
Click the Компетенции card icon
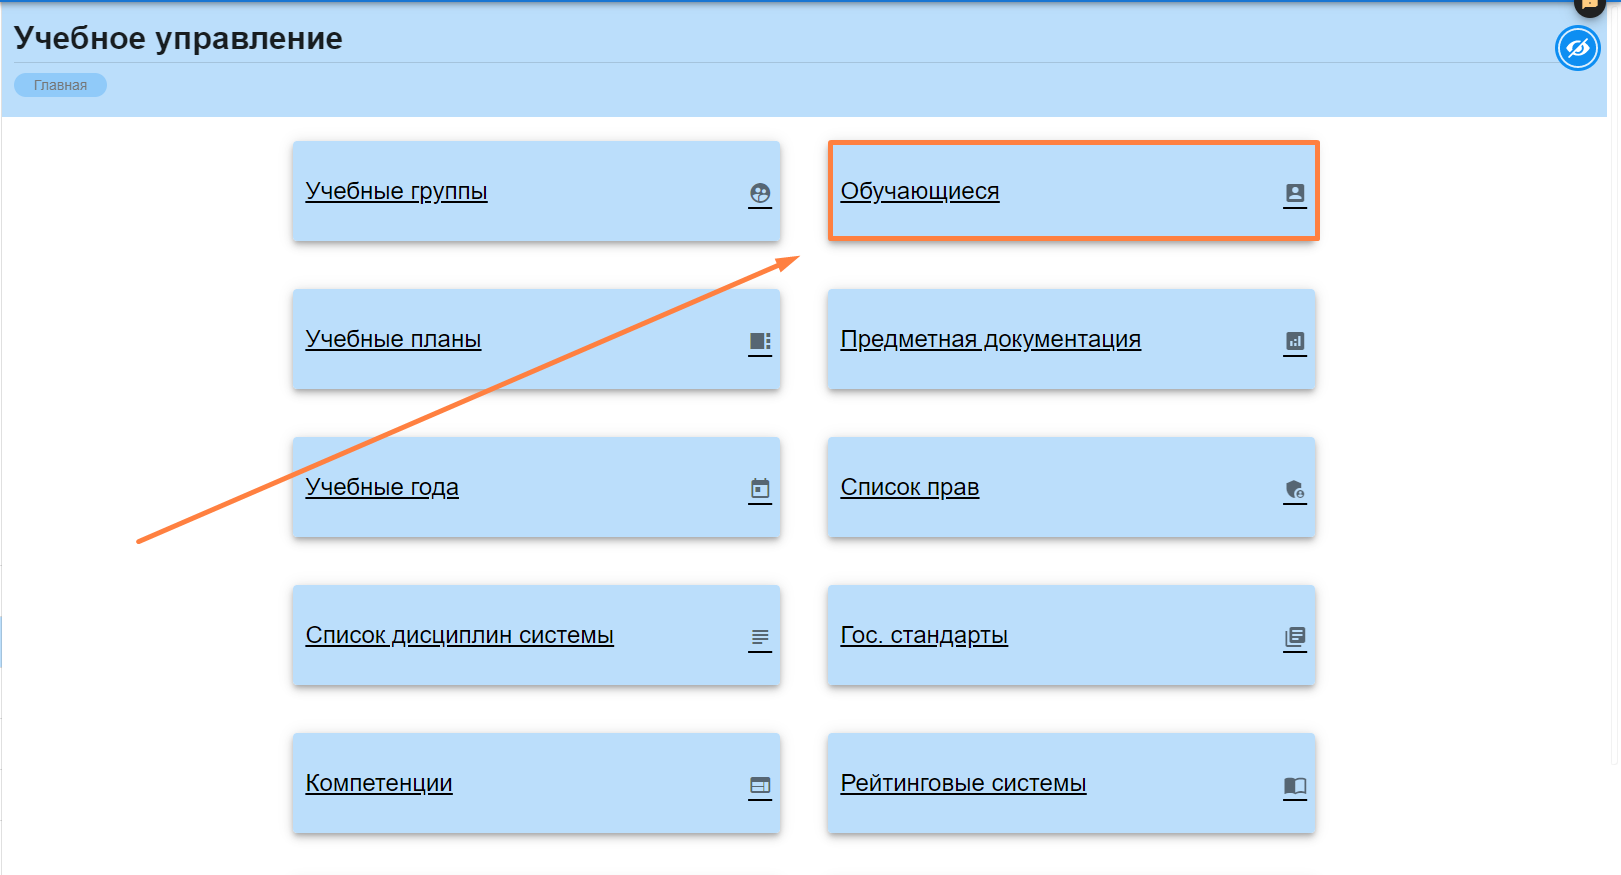[760, 785]
